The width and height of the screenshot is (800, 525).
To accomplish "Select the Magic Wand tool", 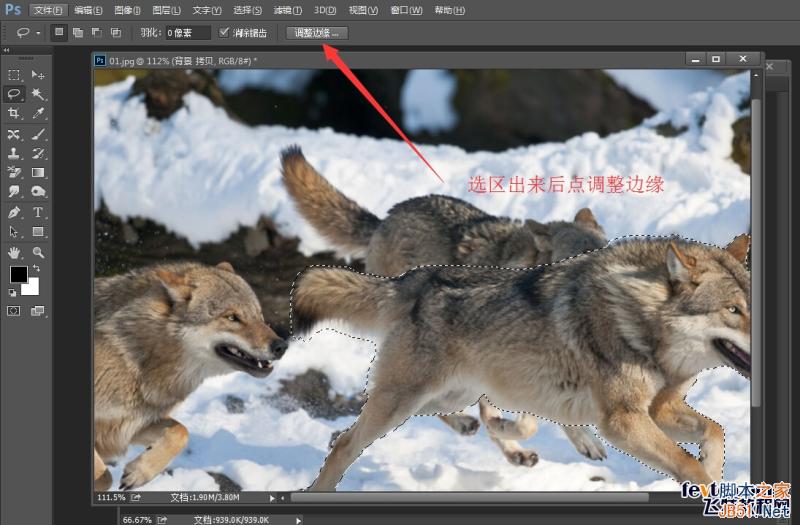I will [x=38, y=94].
